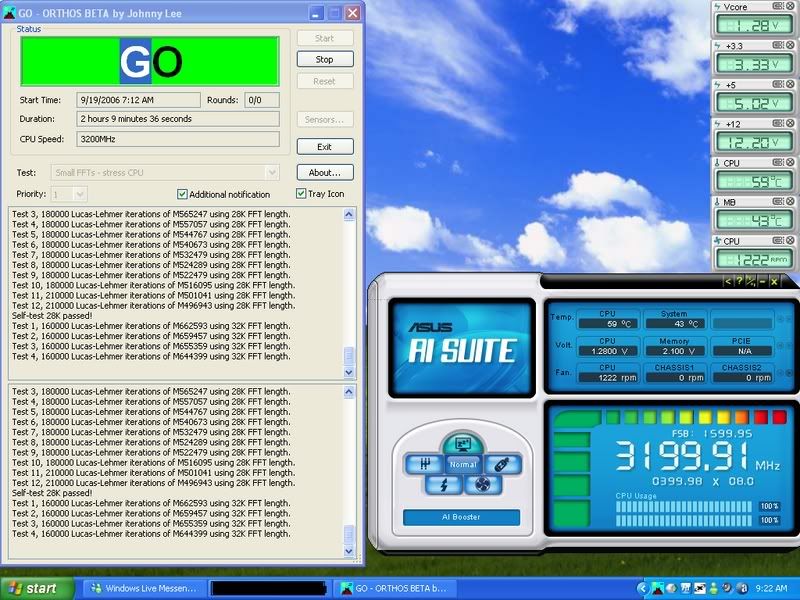Viewport: 800px width, 600px height.
Task: Switch to GO - ORTHOS BETA taskbar item
Action: [393, 588]
